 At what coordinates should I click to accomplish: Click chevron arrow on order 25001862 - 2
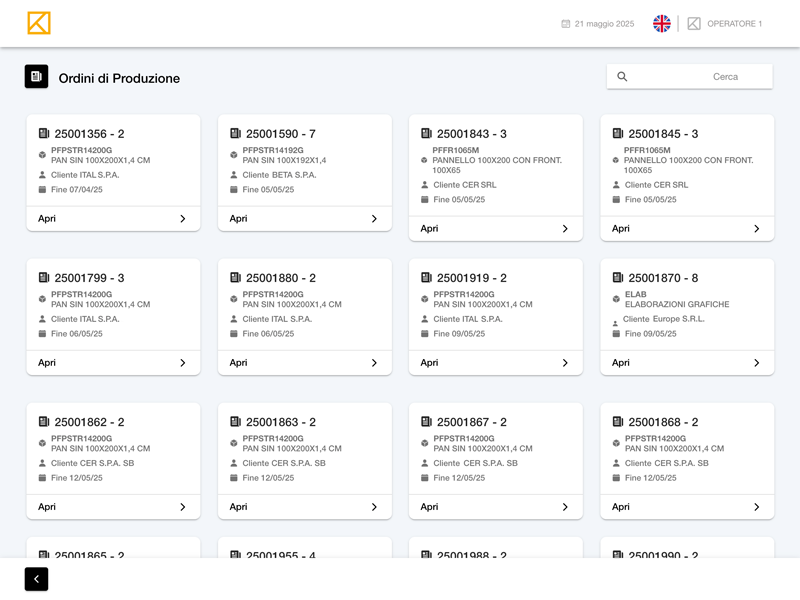[x=183, y=507]
